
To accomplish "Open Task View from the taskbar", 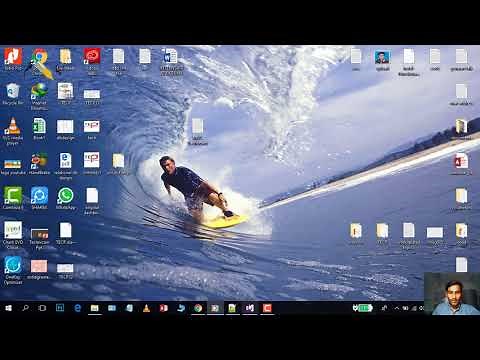I will pyautogui.click(x=42, y=308).
